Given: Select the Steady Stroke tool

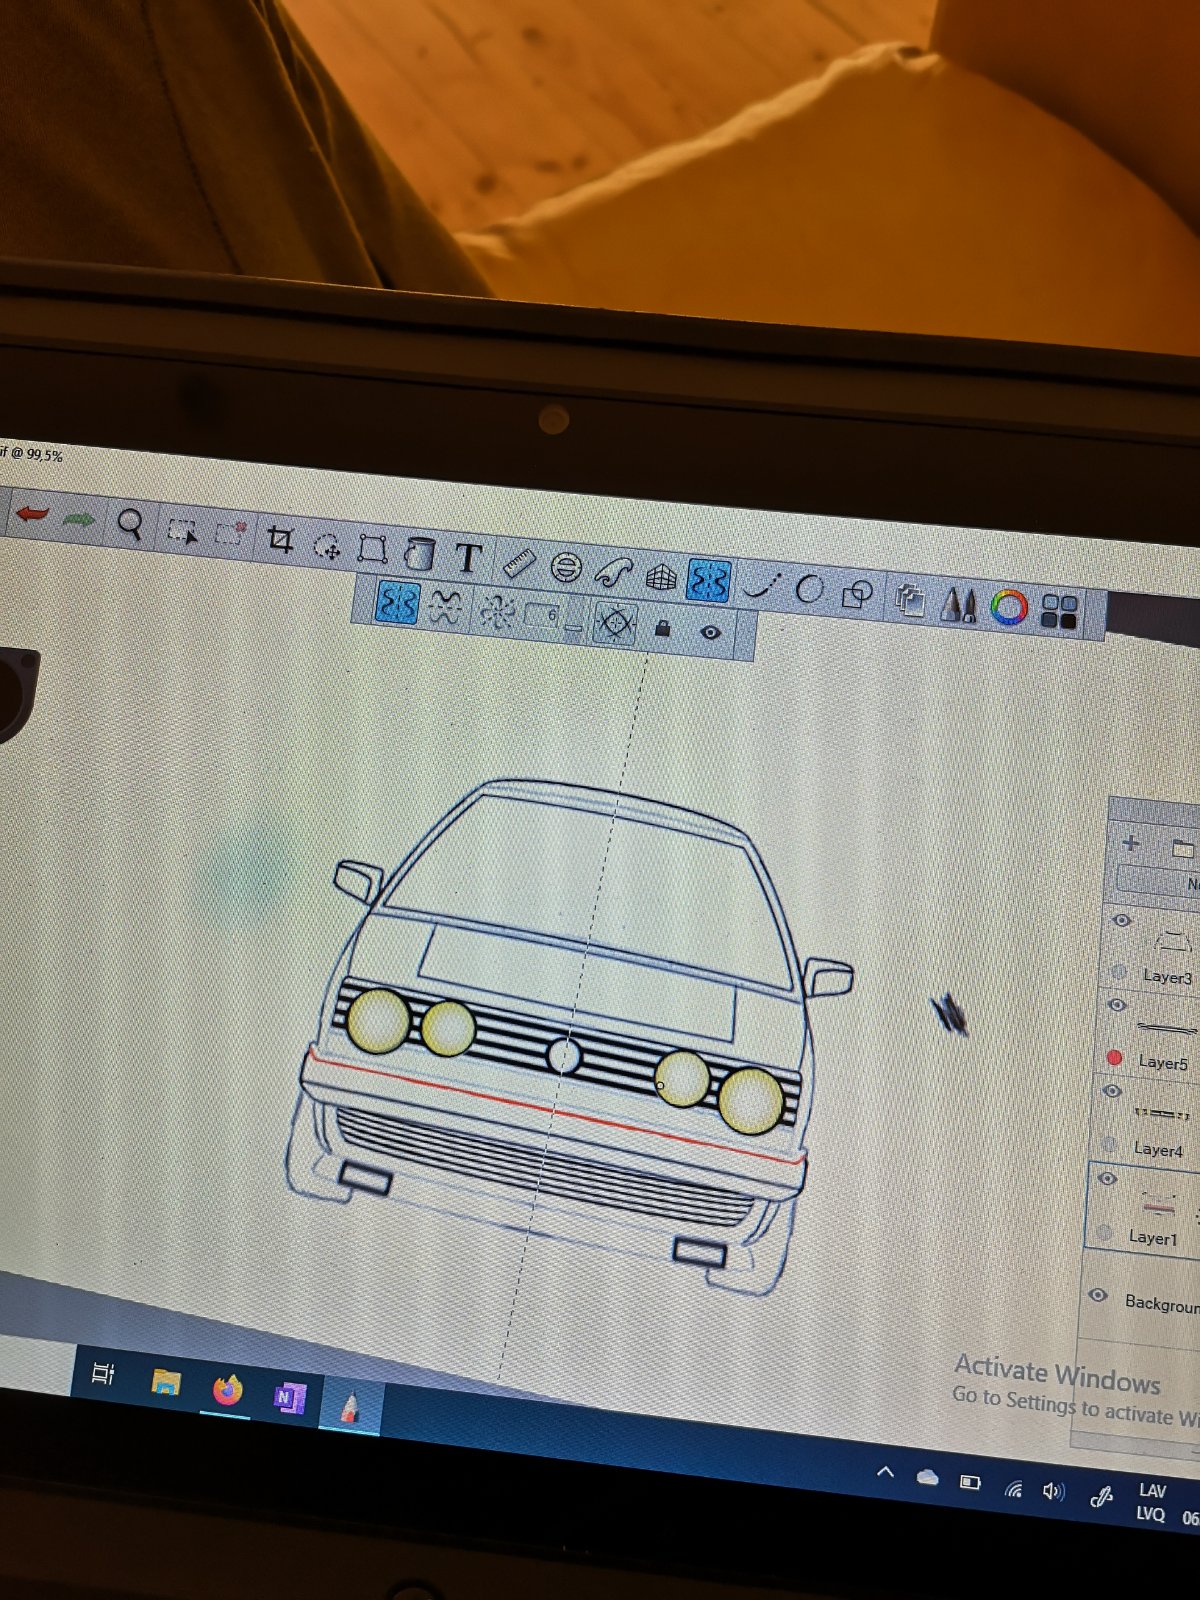Looking at the screenshot, I should [x=763, y=585].
